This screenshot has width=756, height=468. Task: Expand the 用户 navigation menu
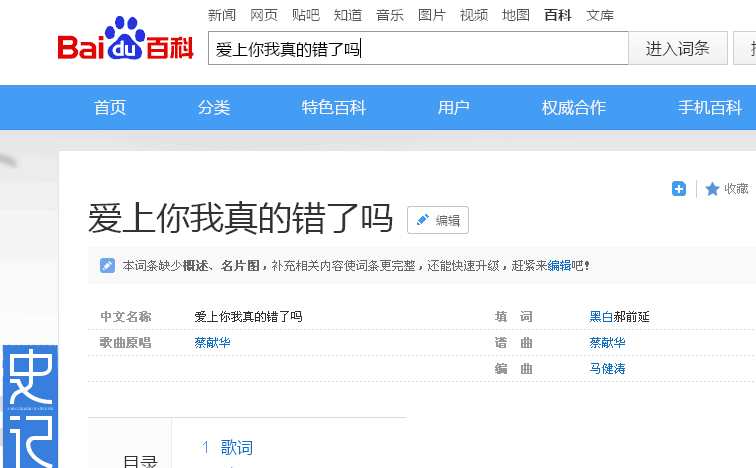(454, 108)
